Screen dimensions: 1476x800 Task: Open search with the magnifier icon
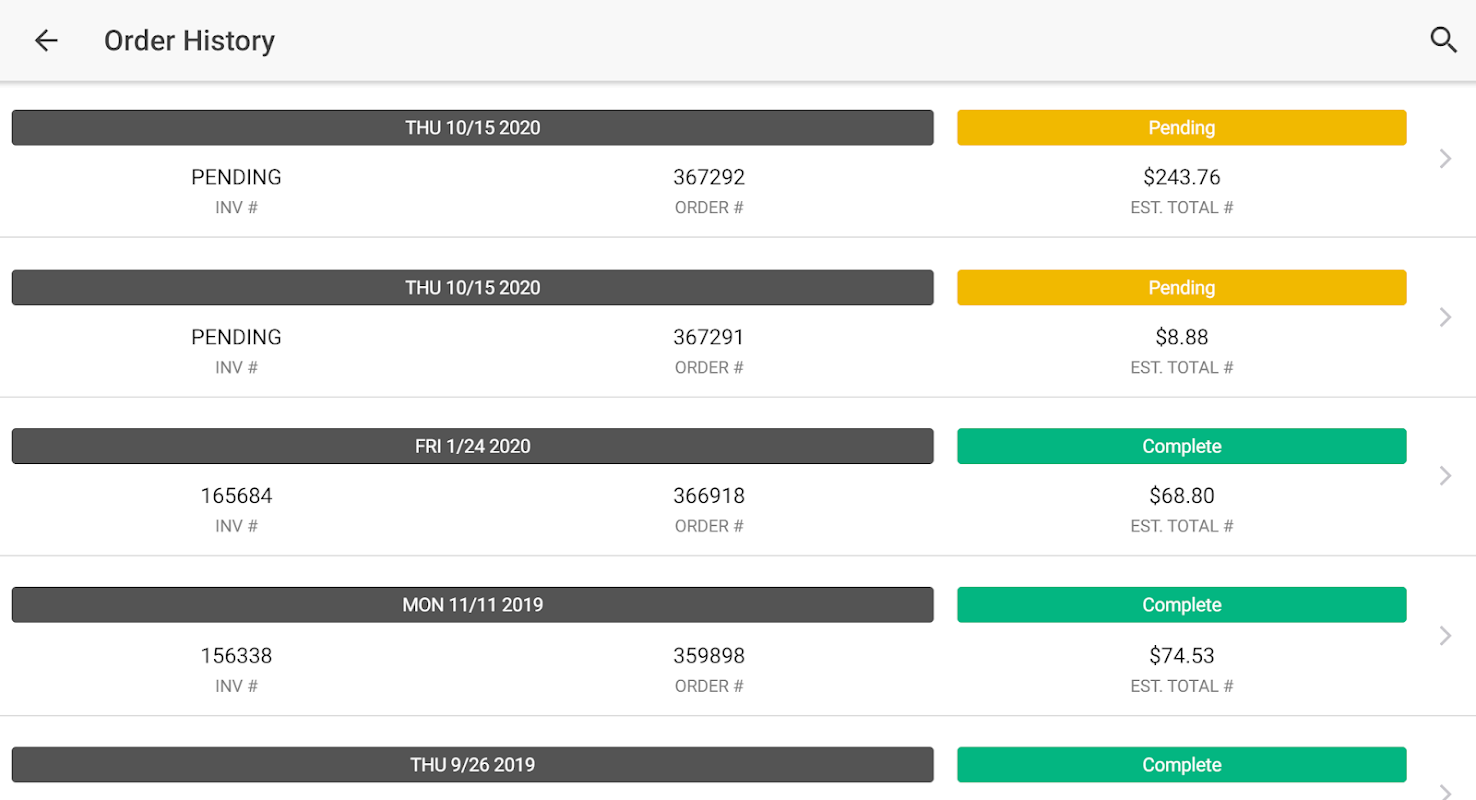point(1443,40)
